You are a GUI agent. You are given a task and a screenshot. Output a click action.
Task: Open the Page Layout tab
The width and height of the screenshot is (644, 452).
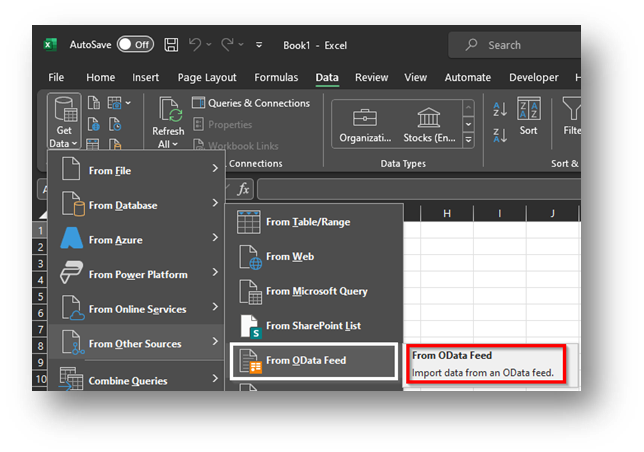207,77
